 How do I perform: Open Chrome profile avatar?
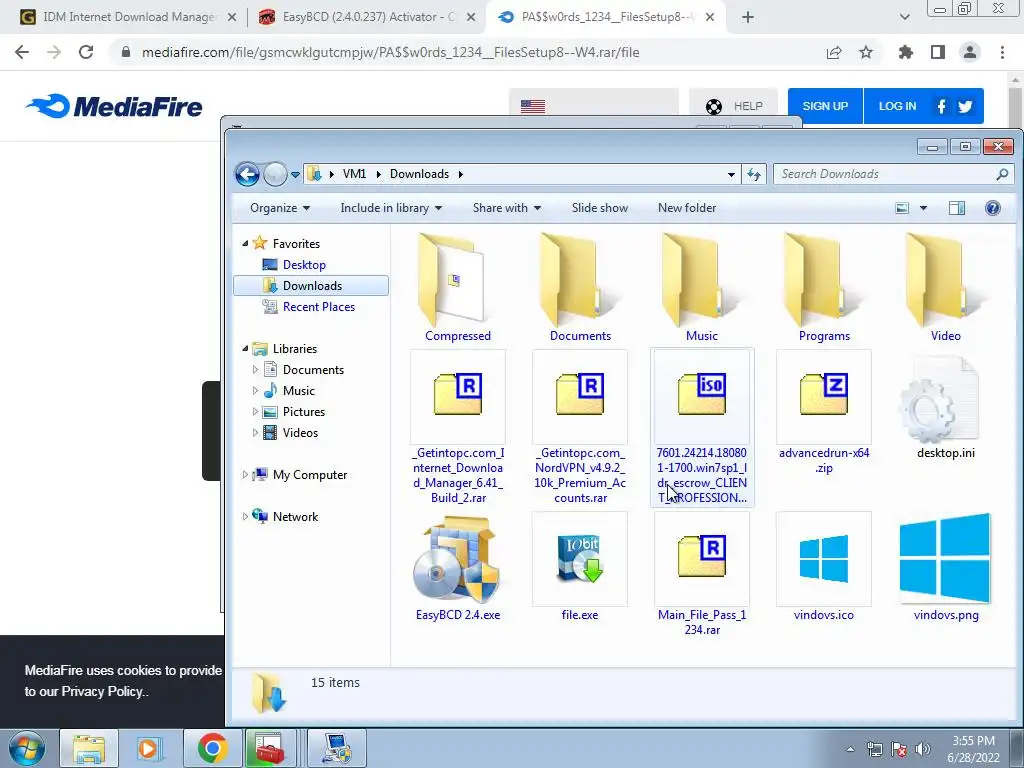tap(969, 52)
